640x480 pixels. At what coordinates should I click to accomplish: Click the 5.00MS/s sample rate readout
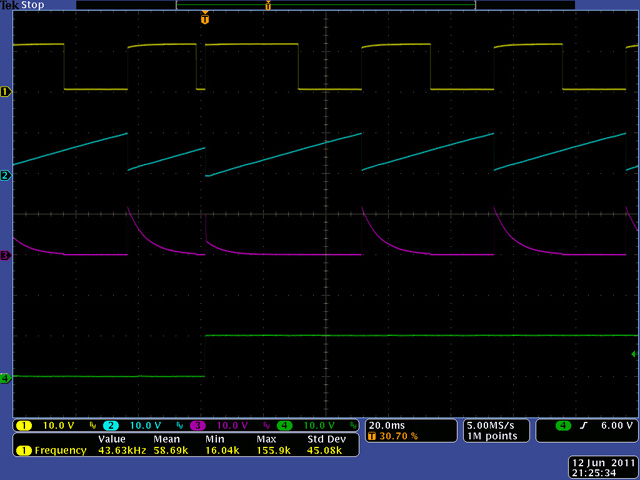tap(491, 426)
